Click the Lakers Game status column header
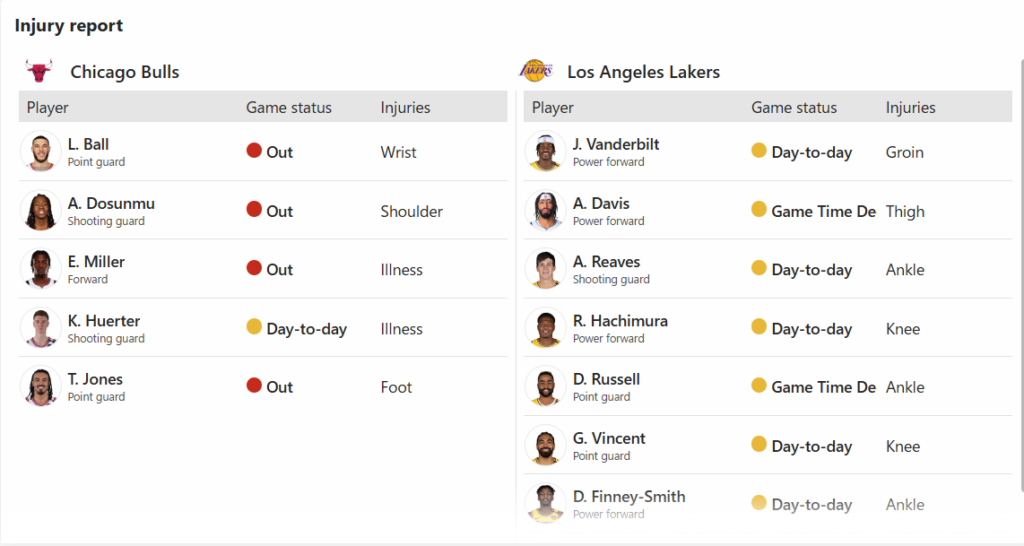 [x=794, y=107]
